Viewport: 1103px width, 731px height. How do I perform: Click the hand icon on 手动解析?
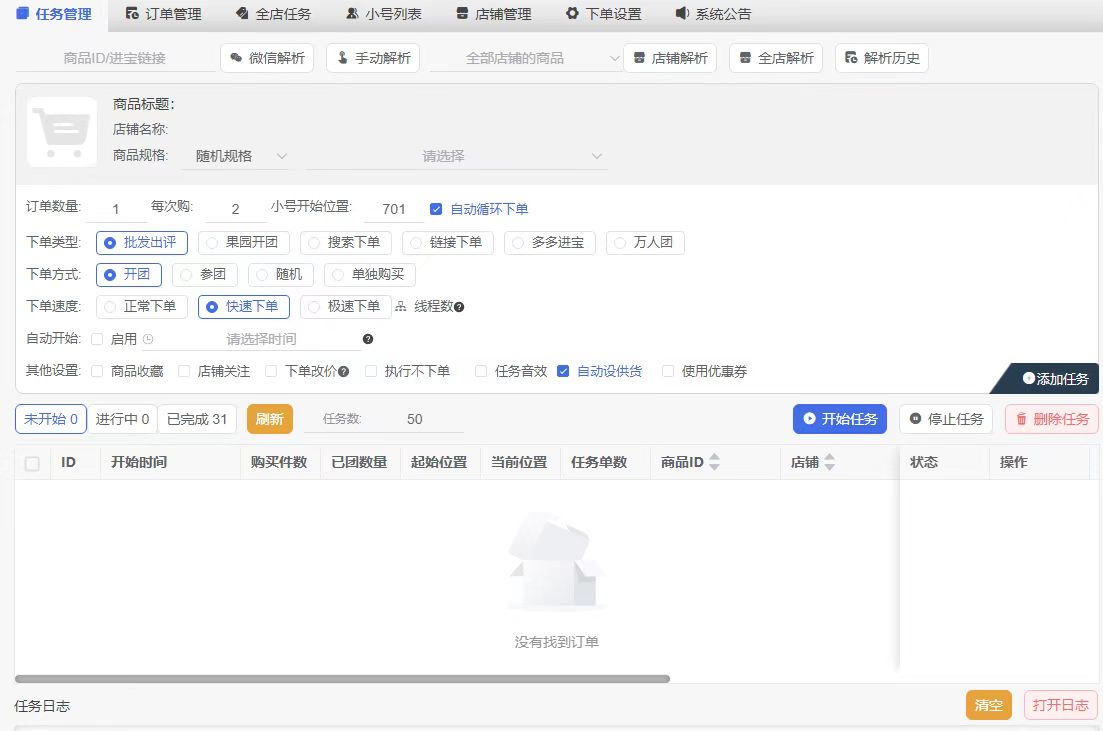[x=343, y=58]
